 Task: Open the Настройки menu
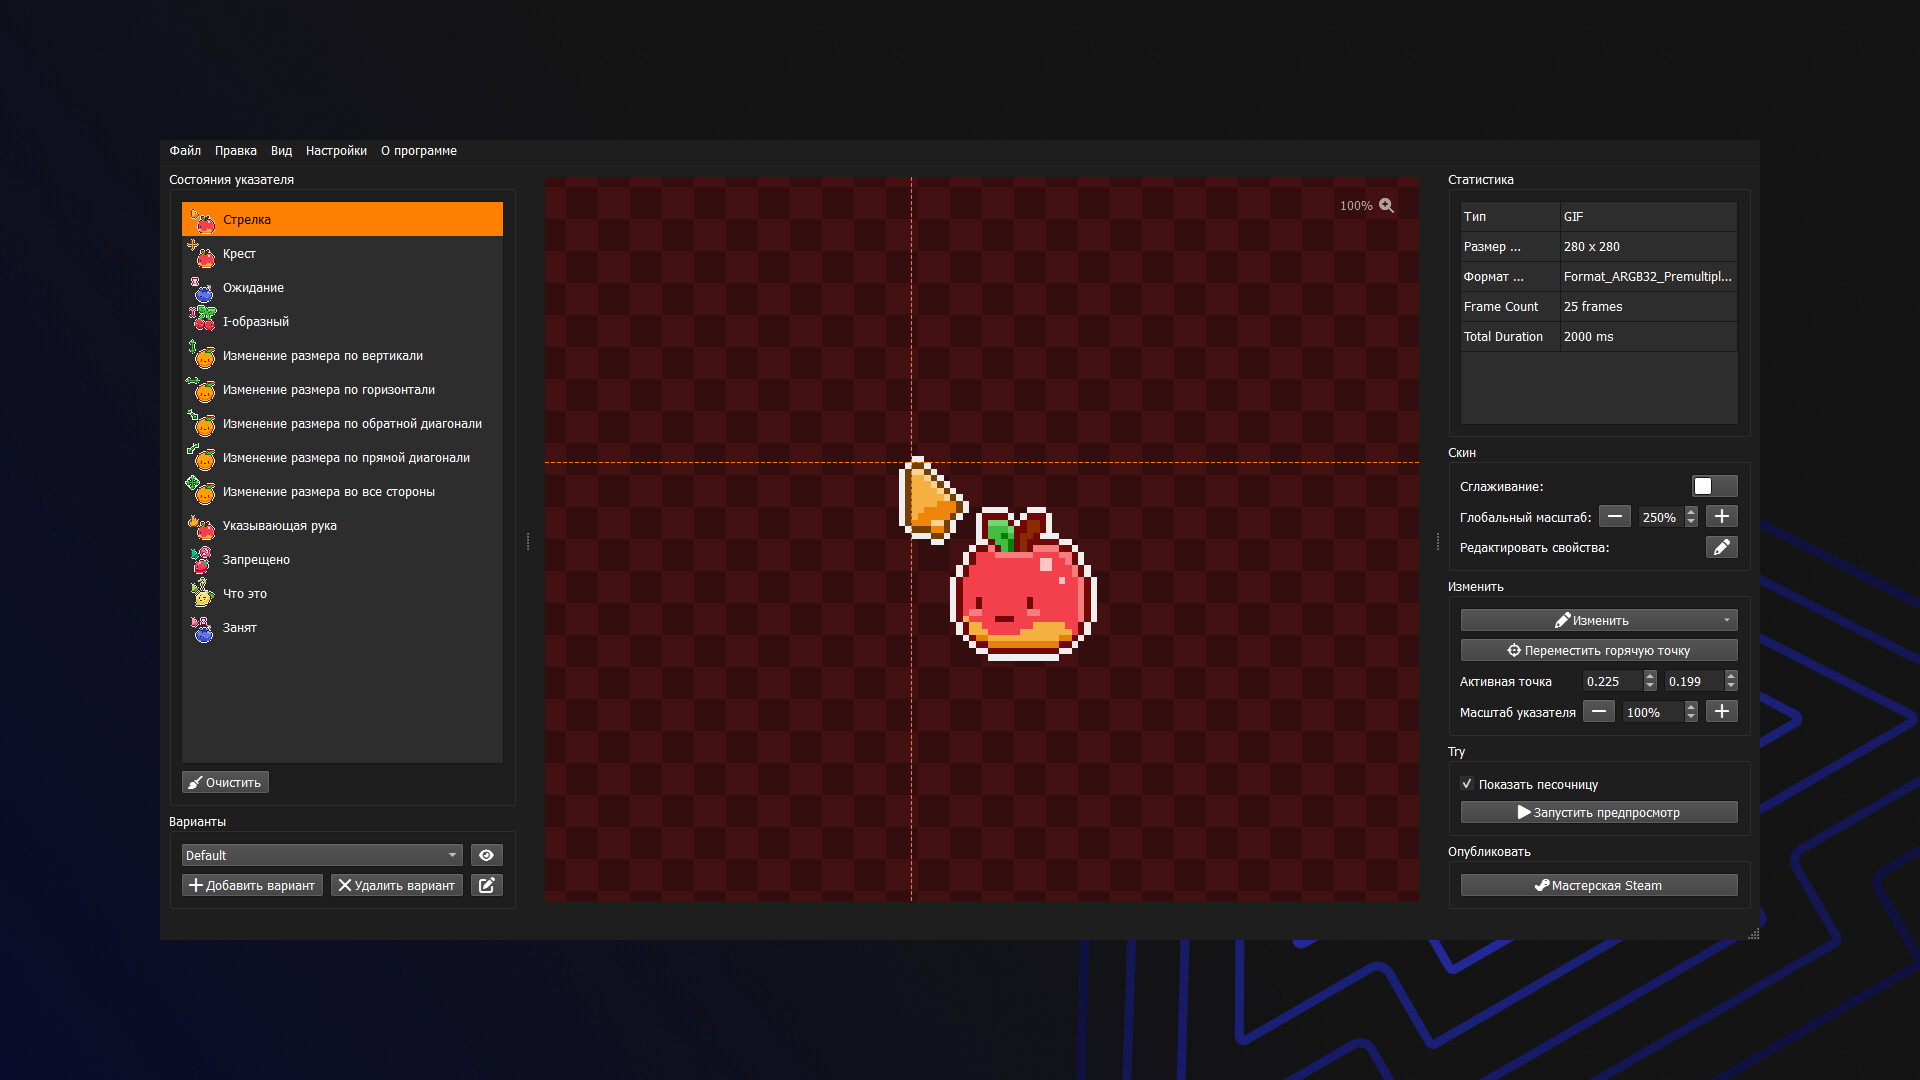click(x=337, y=151)
